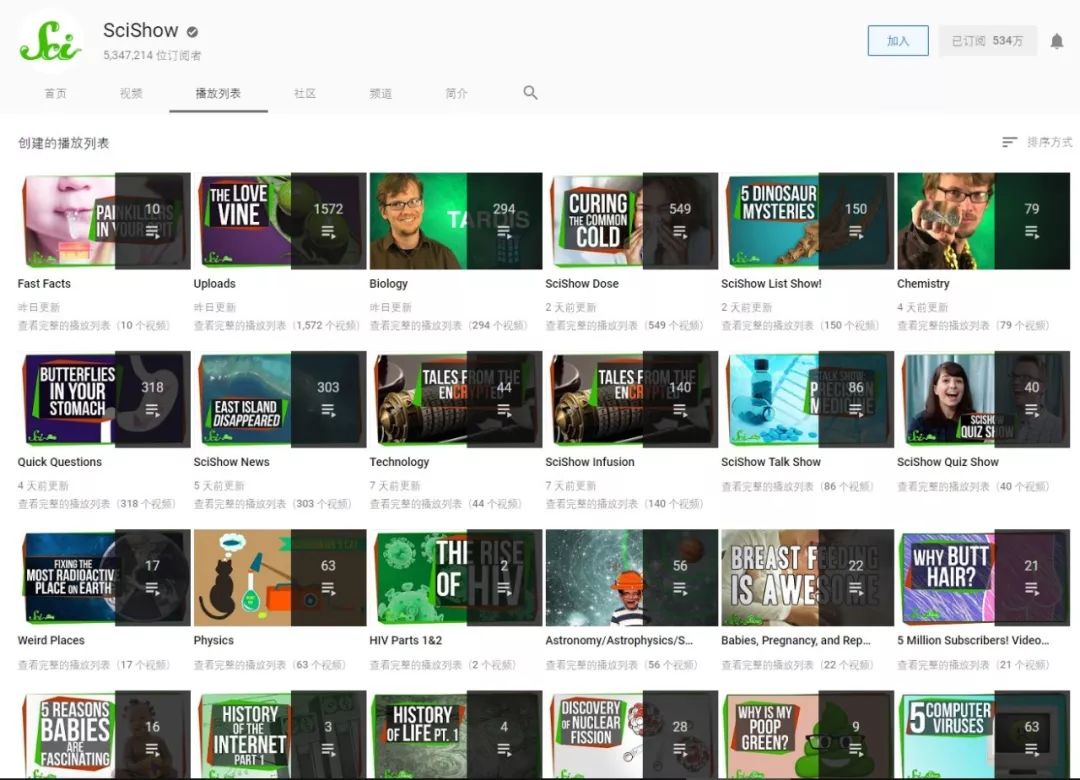This screenshot has height=780, width=1080.
Task: Click the playlist queue icon on Biology thumbnail
Action: 504,232
